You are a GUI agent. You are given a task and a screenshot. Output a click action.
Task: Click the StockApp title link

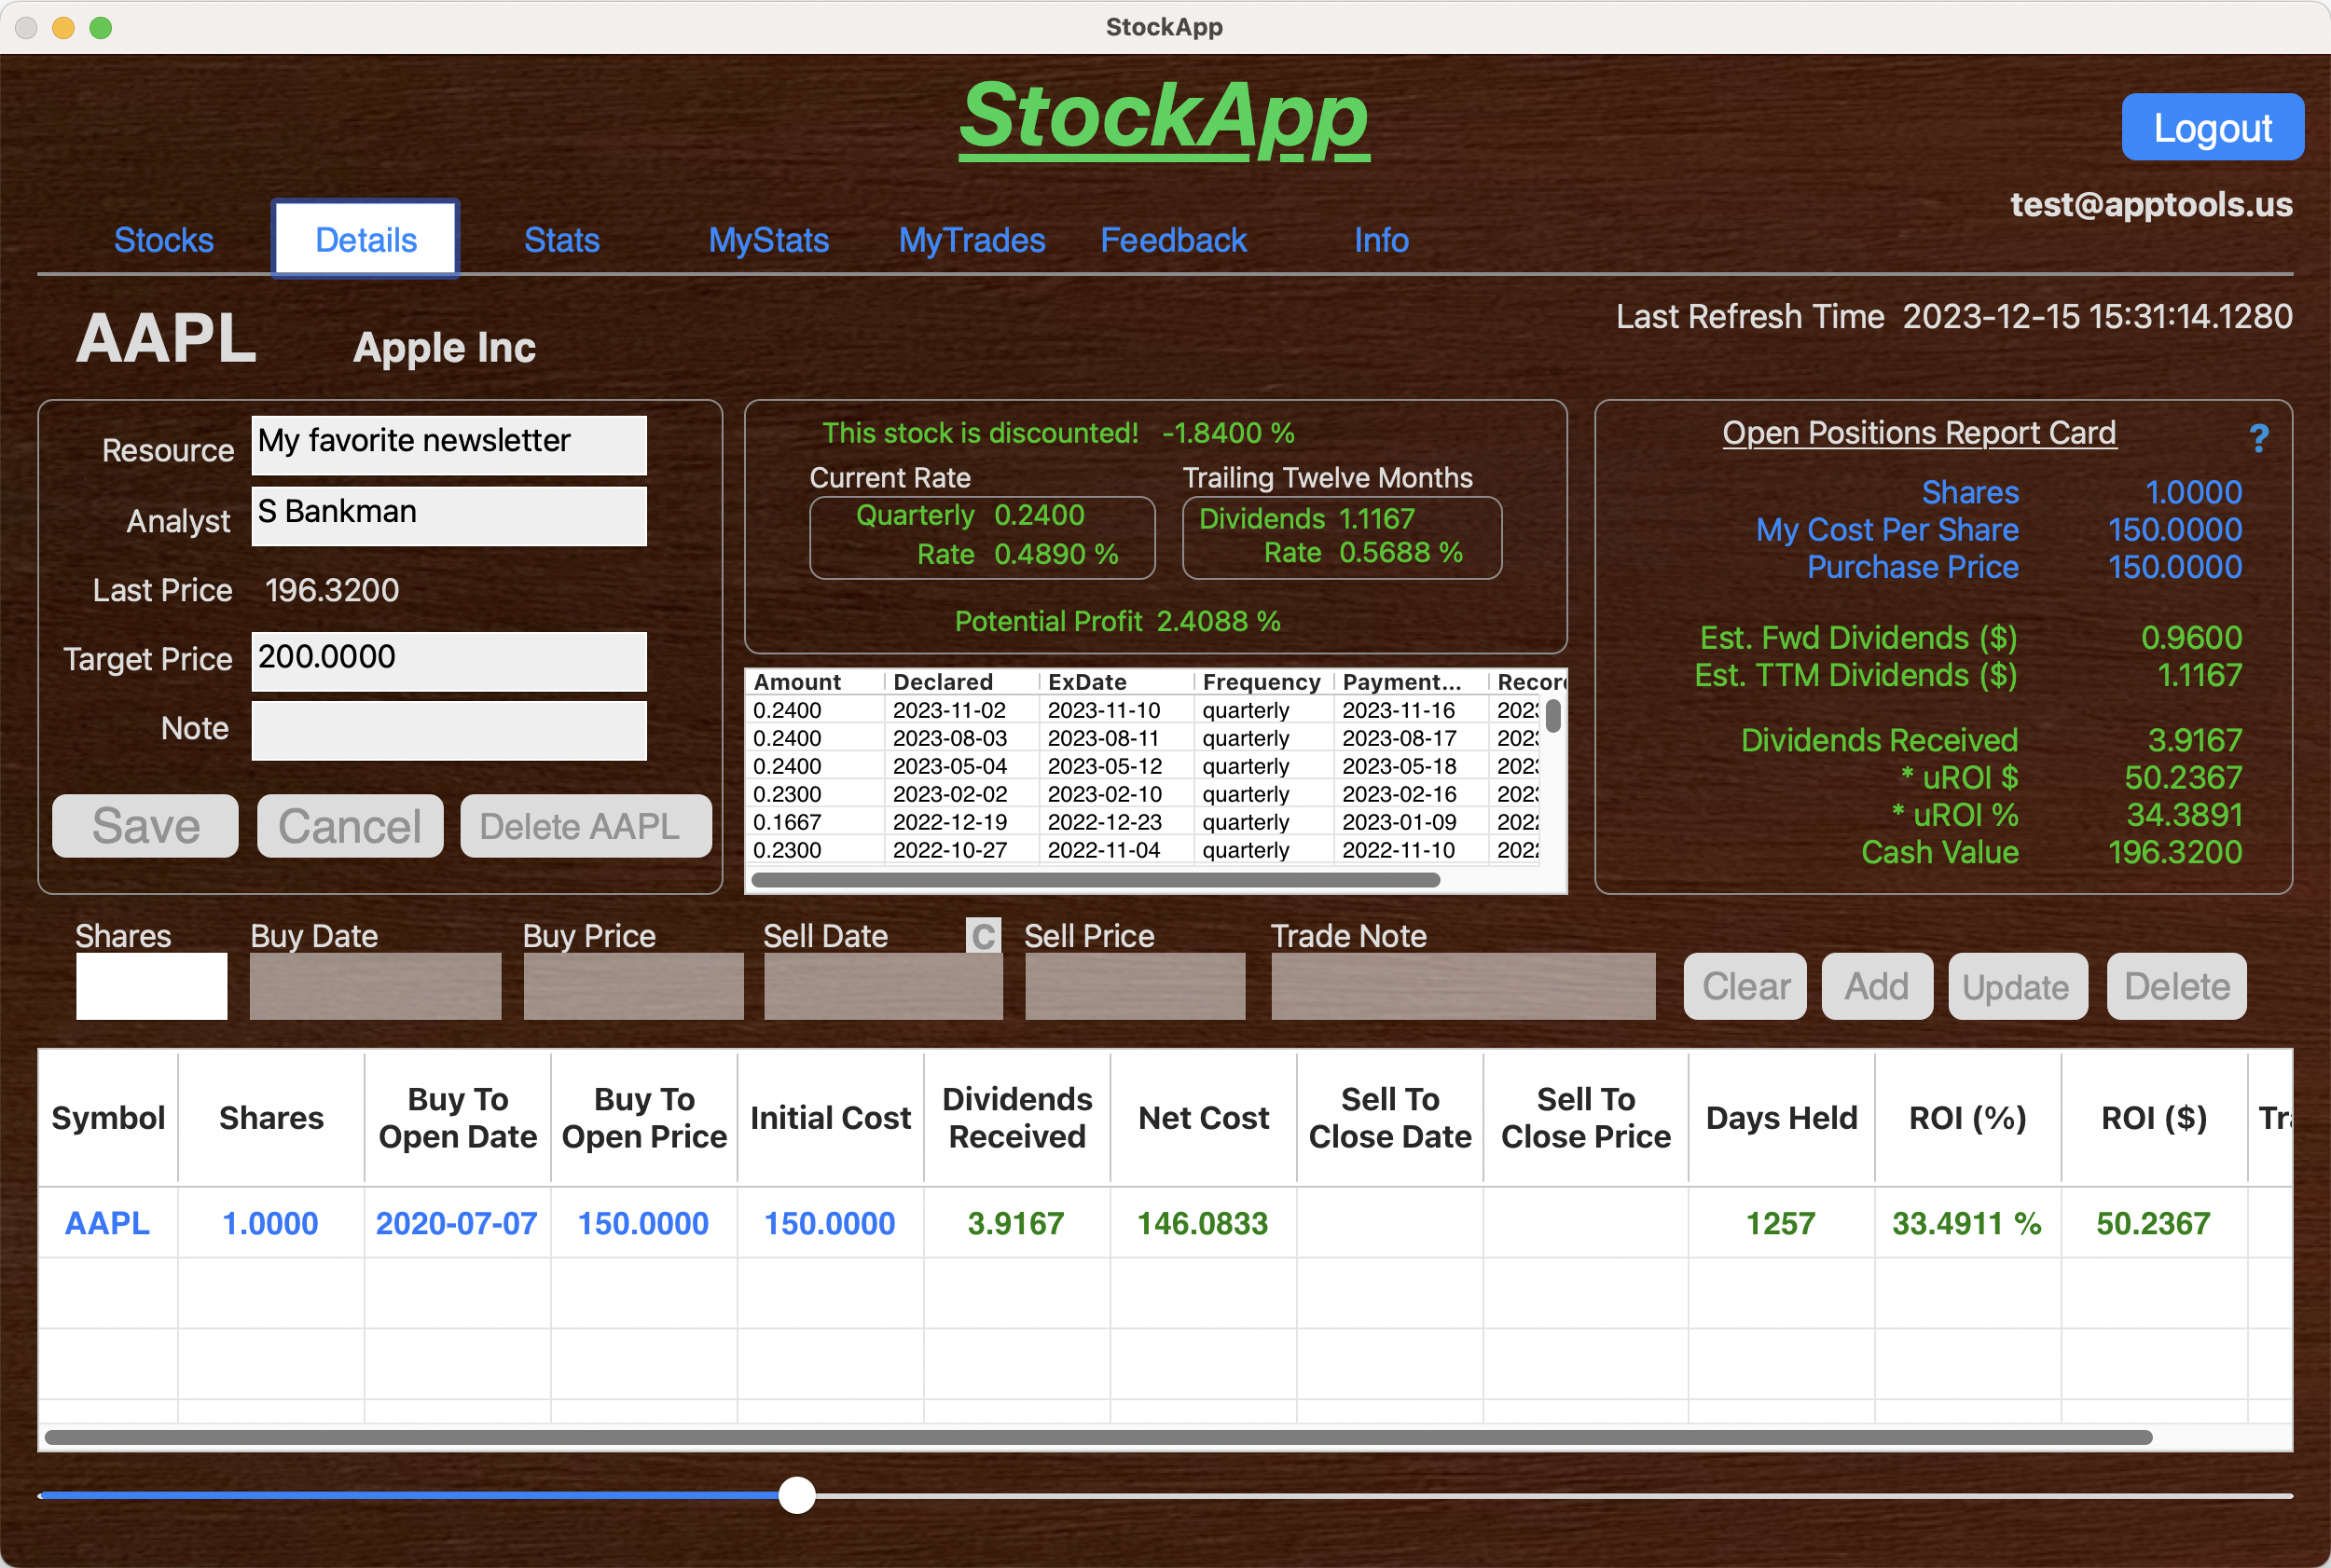pos(1164,118)
